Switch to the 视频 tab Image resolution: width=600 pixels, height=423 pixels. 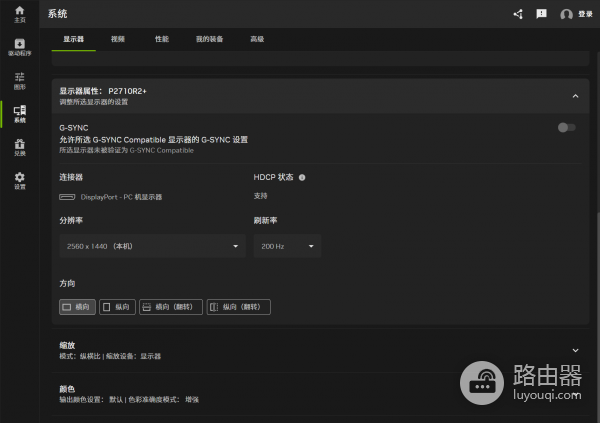pyautogui.click(x=118, y=39)
